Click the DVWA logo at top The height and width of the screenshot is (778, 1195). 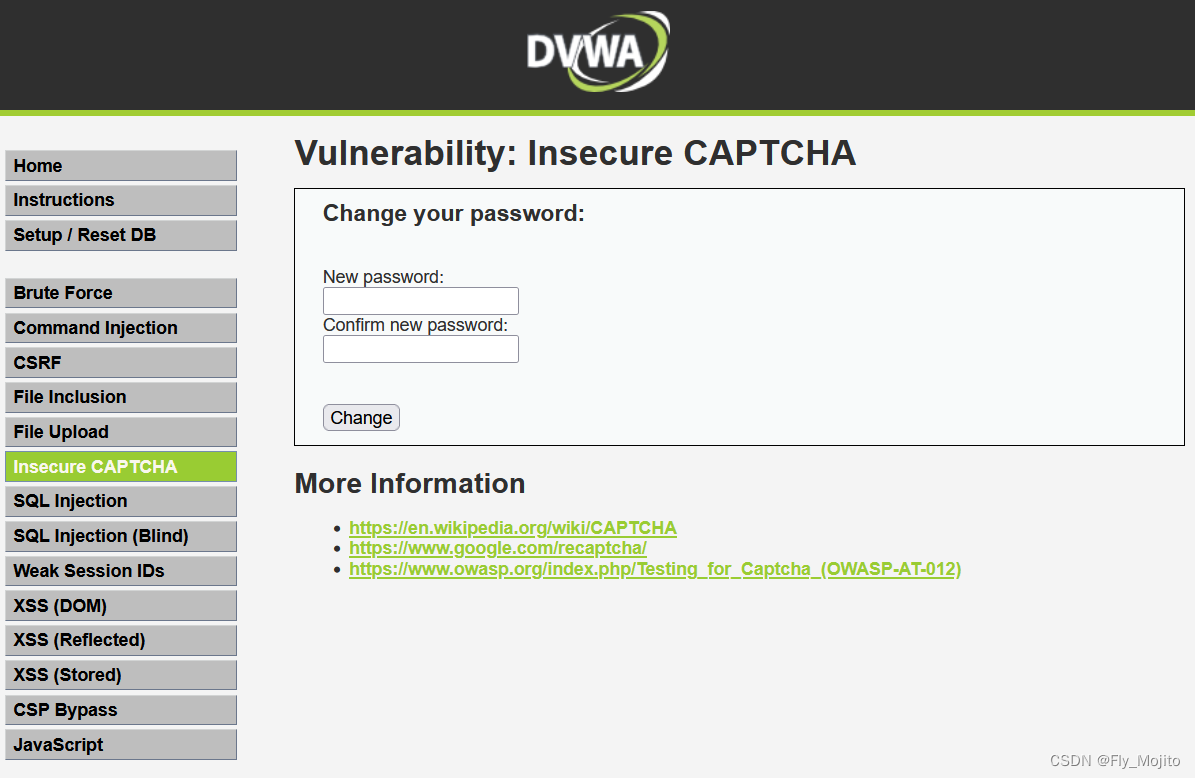click(x=596, y=52)
